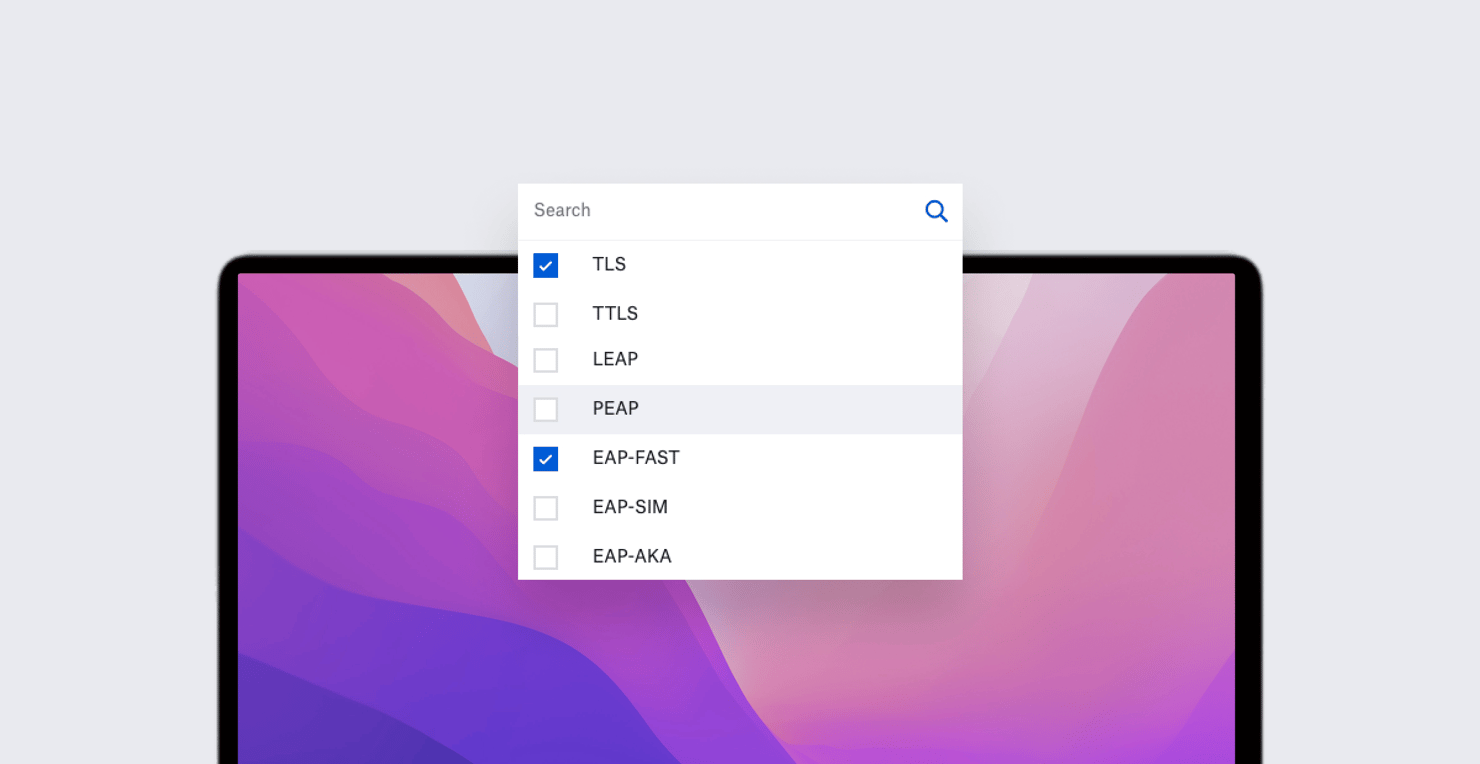Enable the TTLS checkbox
The image size is (1480, 764).
[x=545, y=314]
